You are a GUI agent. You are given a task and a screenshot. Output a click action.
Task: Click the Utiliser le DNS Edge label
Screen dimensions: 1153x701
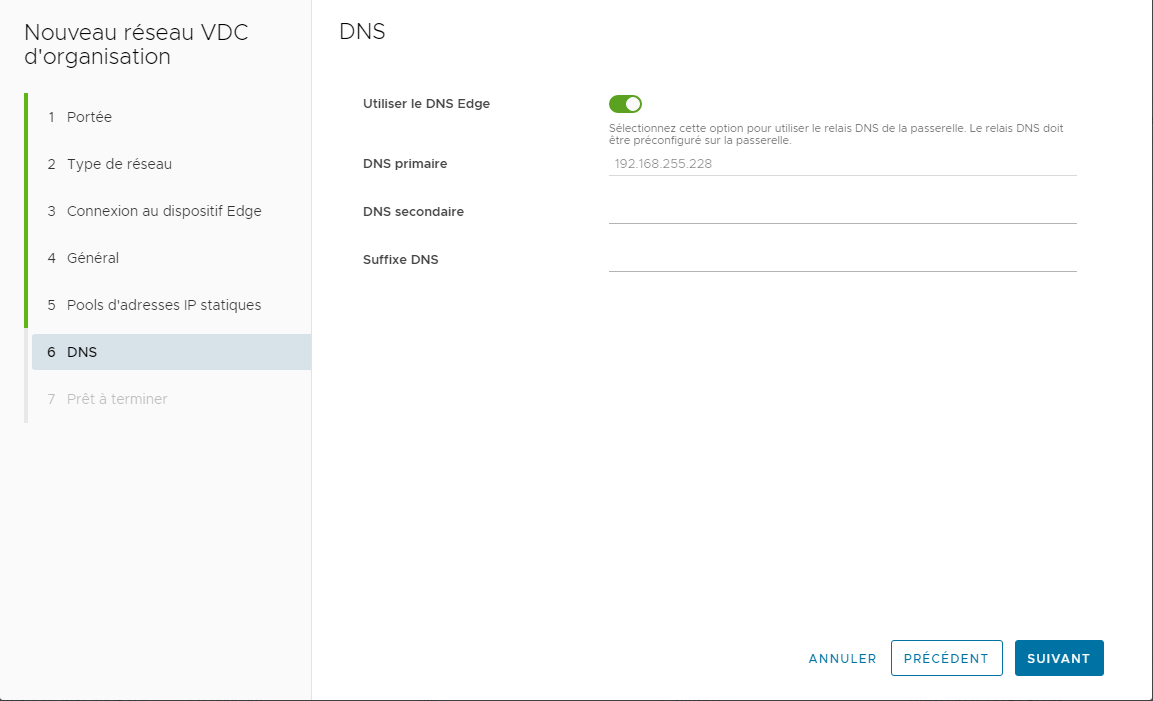tap(426, 104)
